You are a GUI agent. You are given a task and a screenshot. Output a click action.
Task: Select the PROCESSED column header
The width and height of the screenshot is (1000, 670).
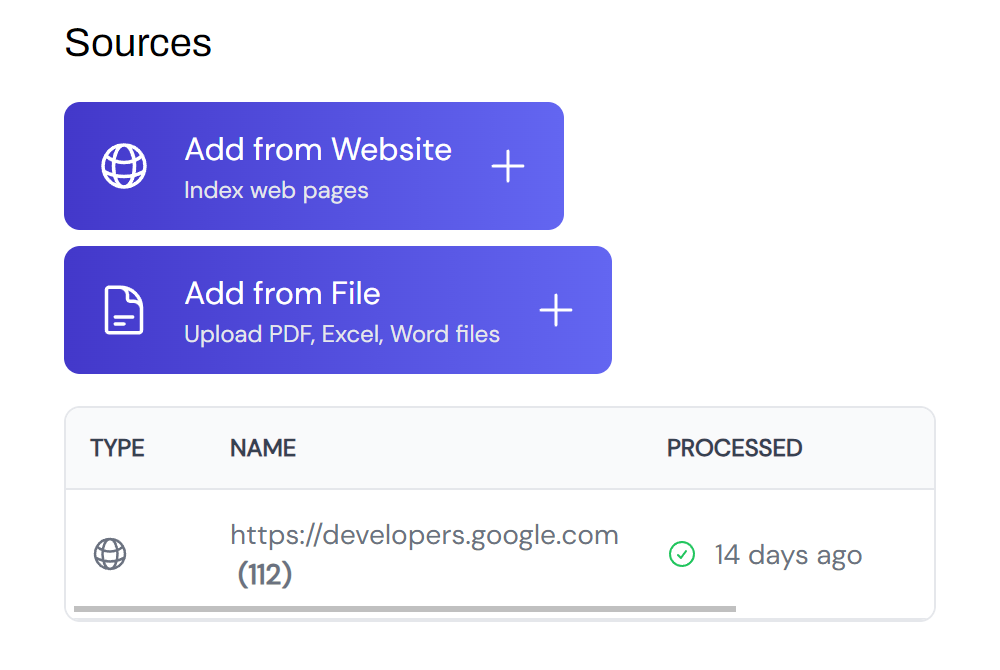pos(734,448)
